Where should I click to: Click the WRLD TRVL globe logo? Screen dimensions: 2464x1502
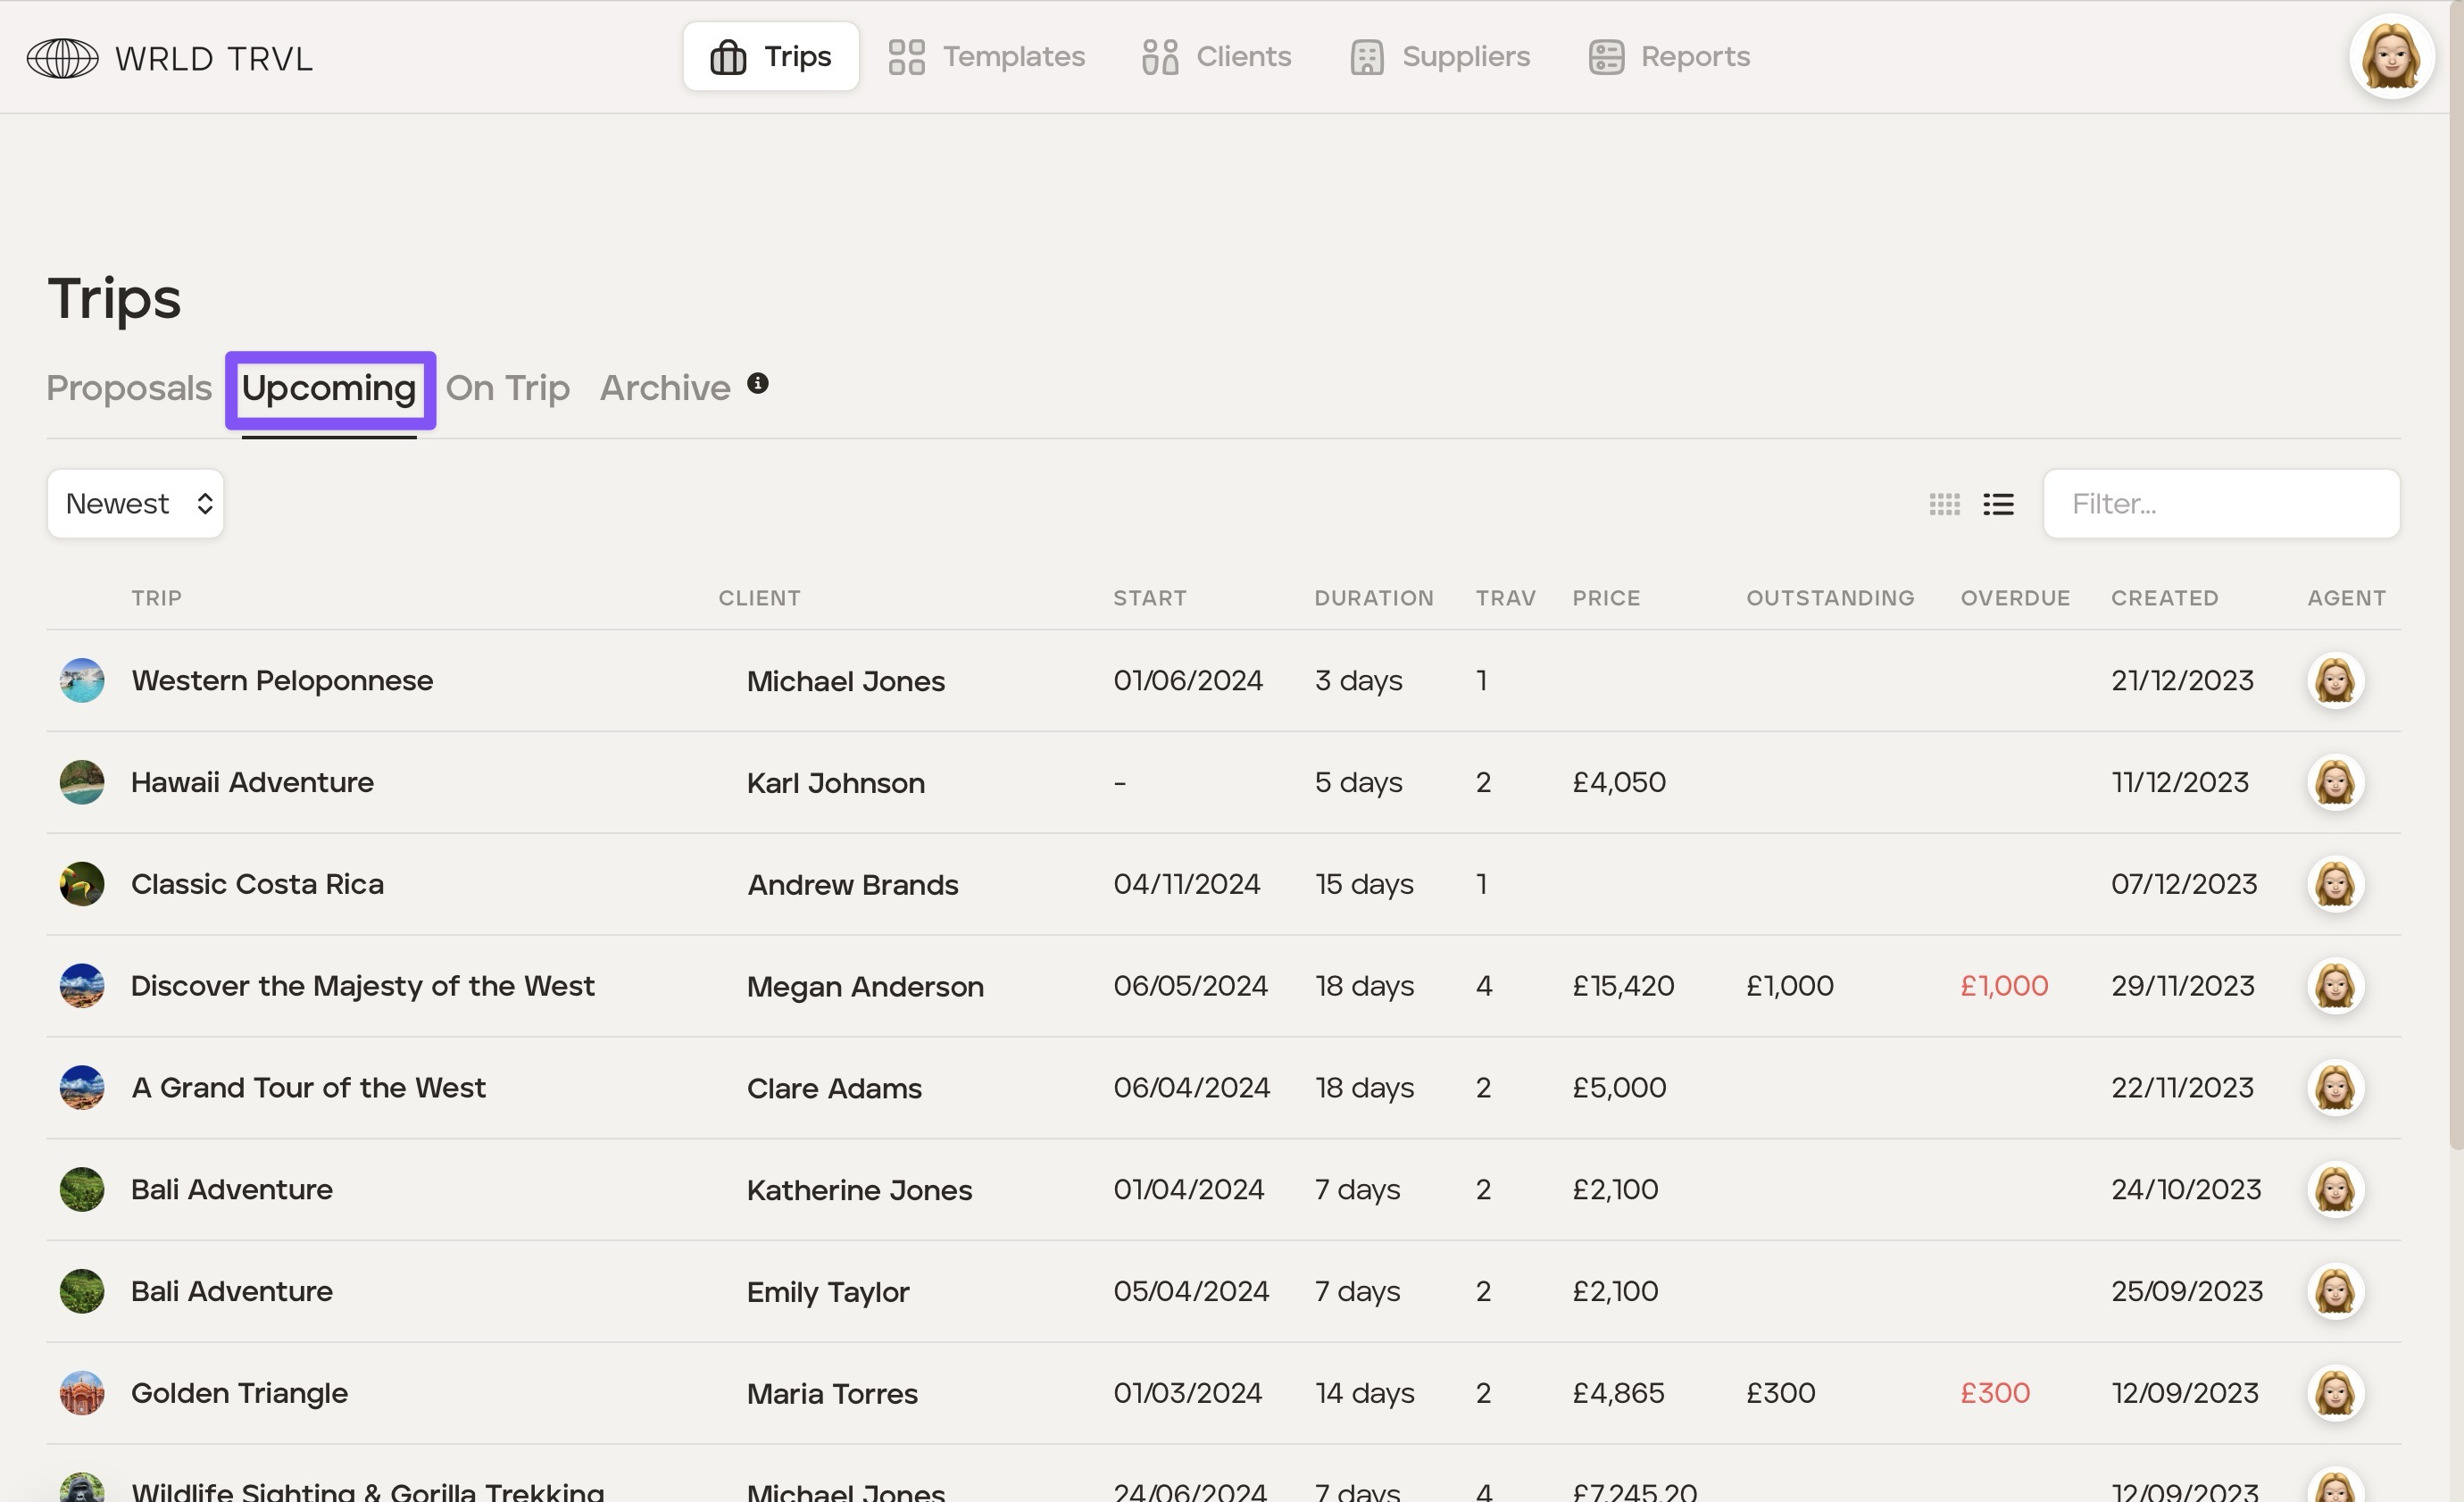tap(62, 58)
